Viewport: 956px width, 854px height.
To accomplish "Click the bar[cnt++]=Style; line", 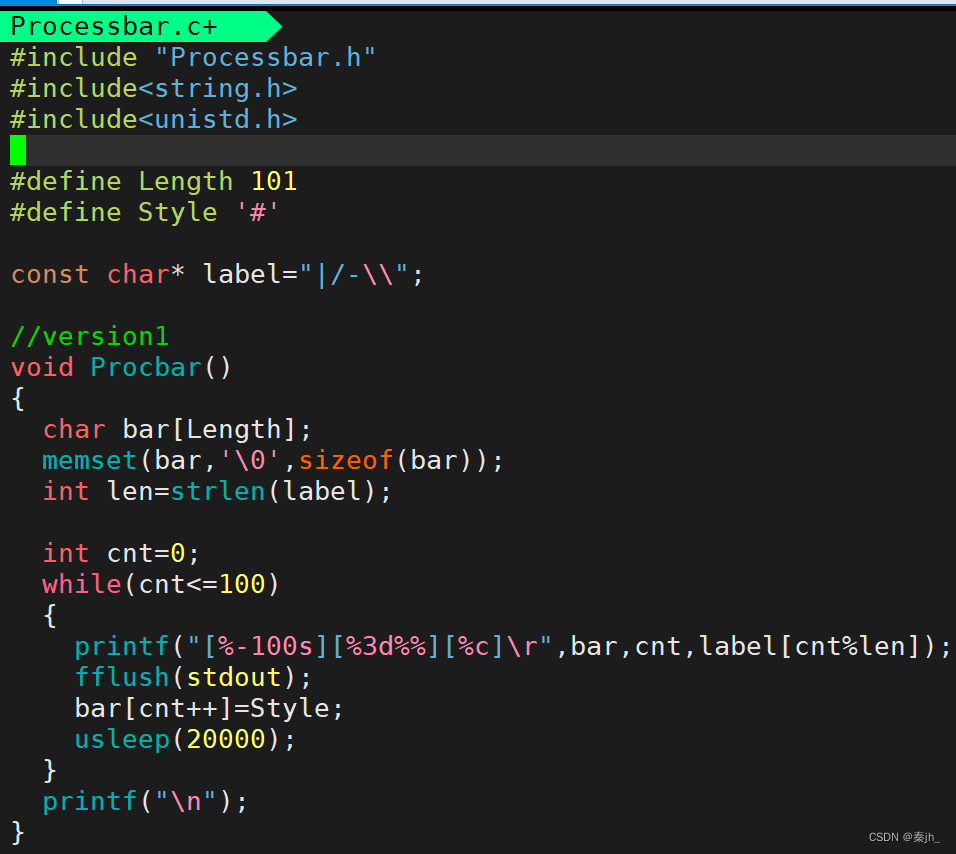I will (209, 709).
